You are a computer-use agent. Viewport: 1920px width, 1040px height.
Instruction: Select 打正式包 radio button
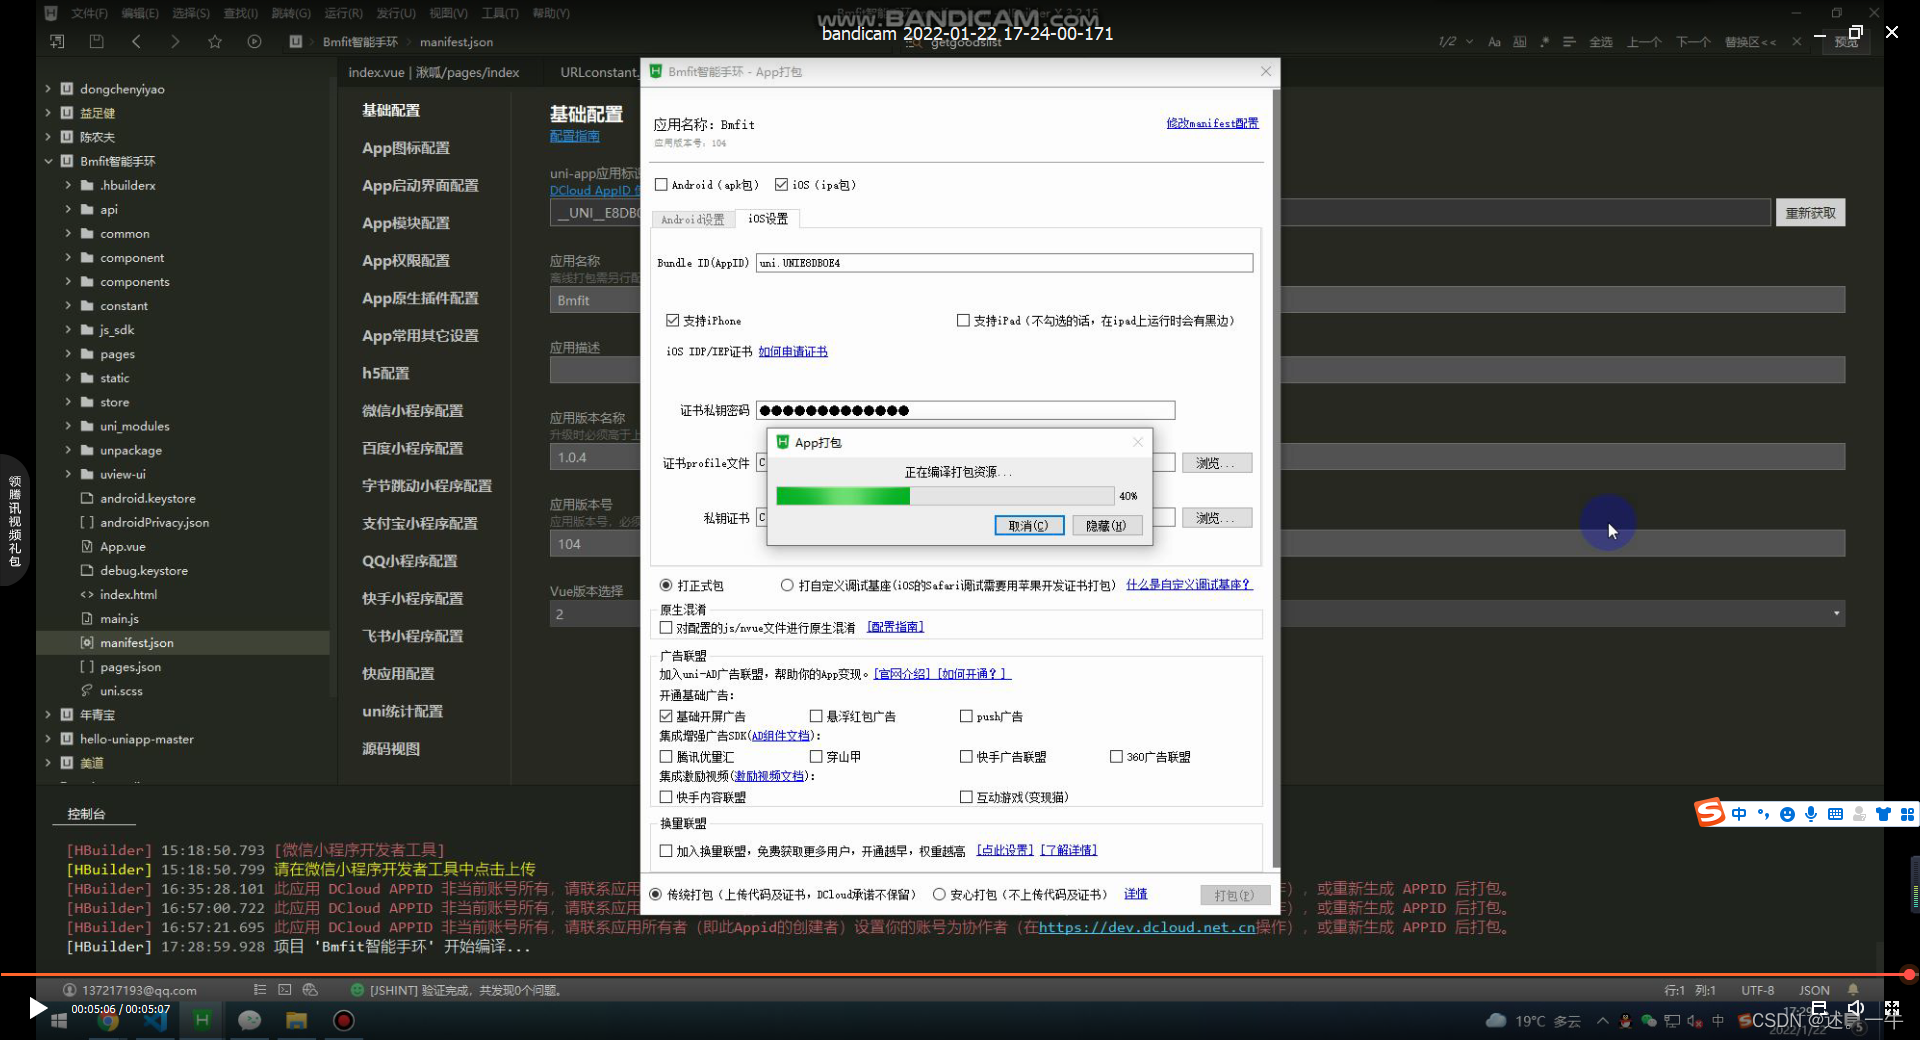(x=666, y=585)
